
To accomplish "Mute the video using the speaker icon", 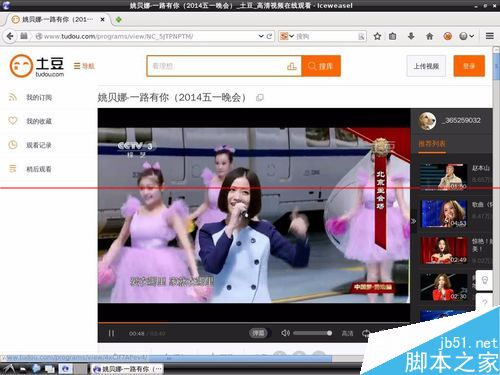I will pyautogui.click(x=285, y=333).
